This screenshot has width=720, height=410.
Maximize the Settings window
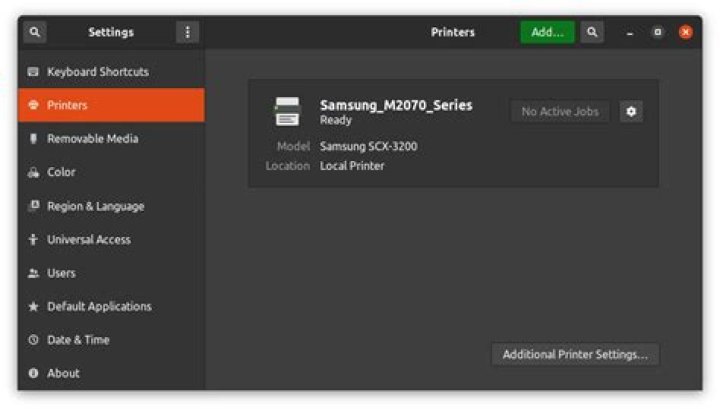[658, 32]
